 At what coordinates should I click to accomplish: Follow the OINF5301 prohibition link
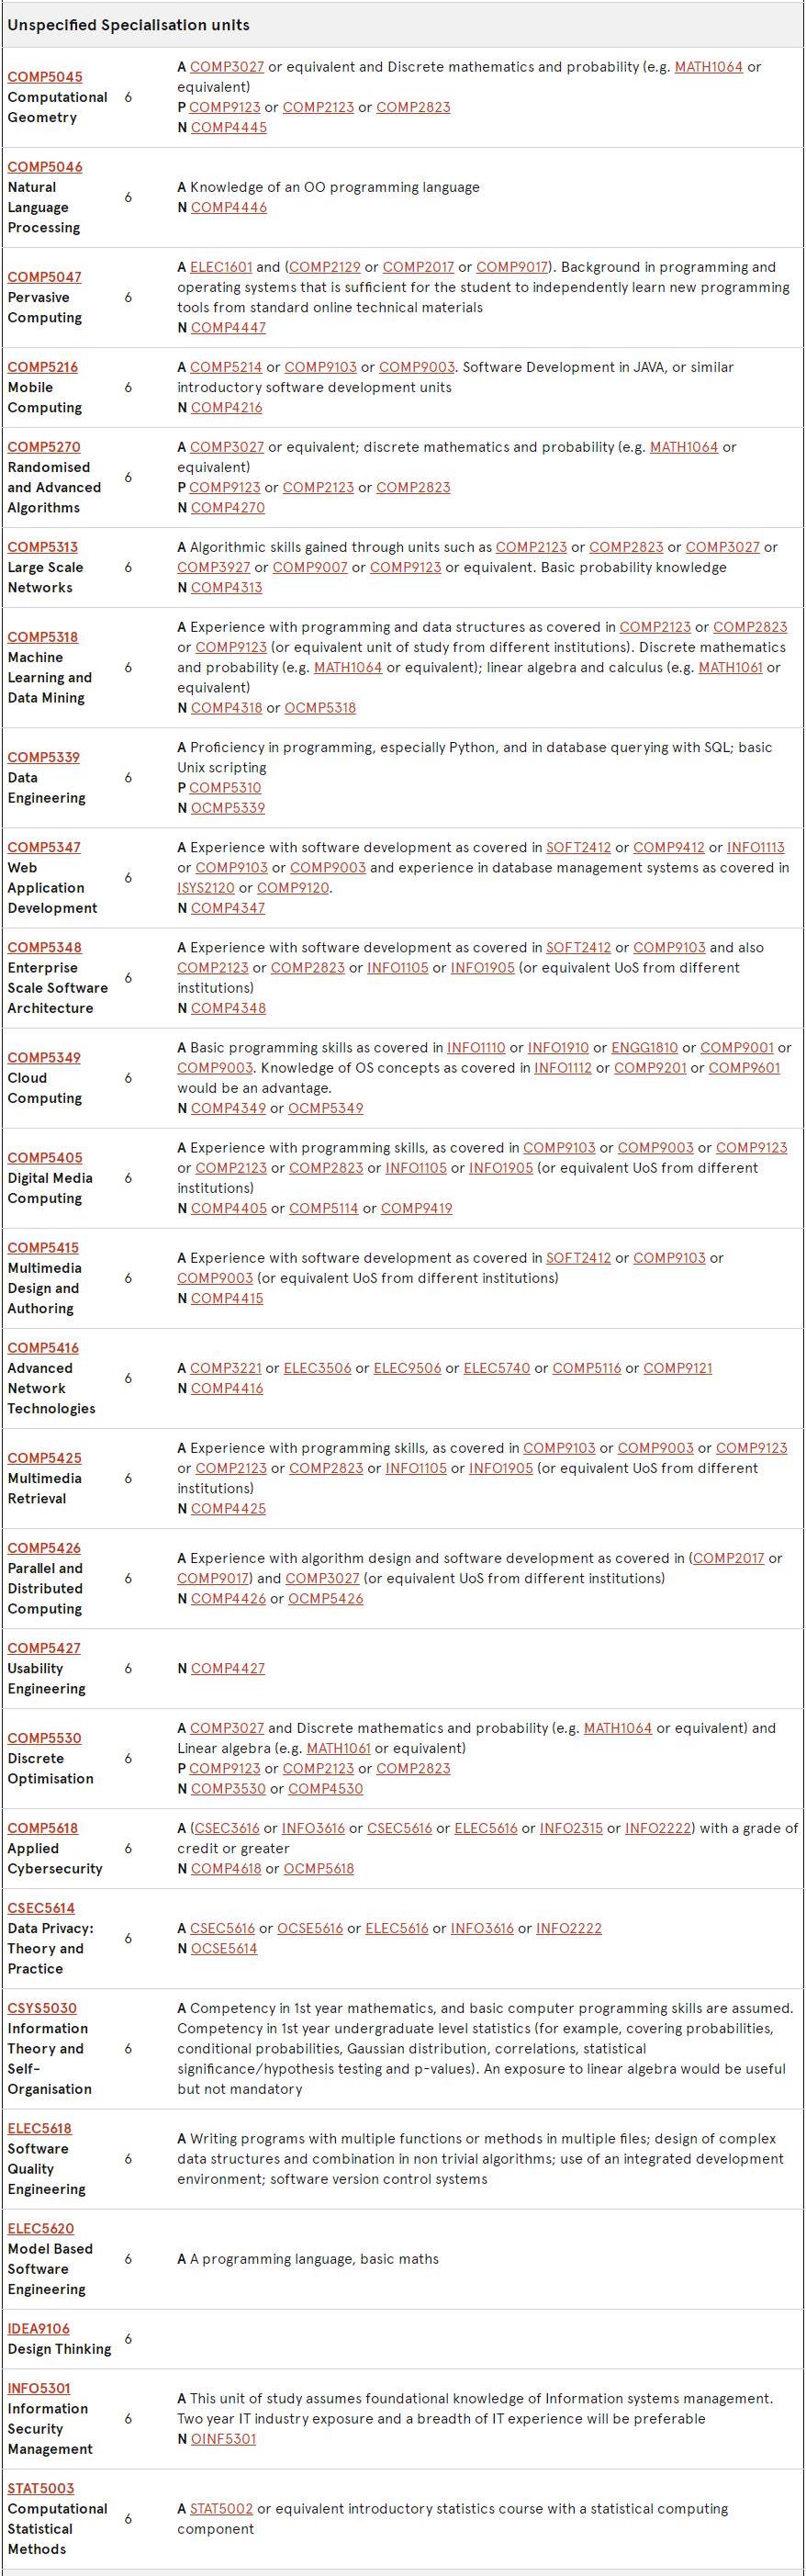pyautogui.click(x=223, y=2438)
